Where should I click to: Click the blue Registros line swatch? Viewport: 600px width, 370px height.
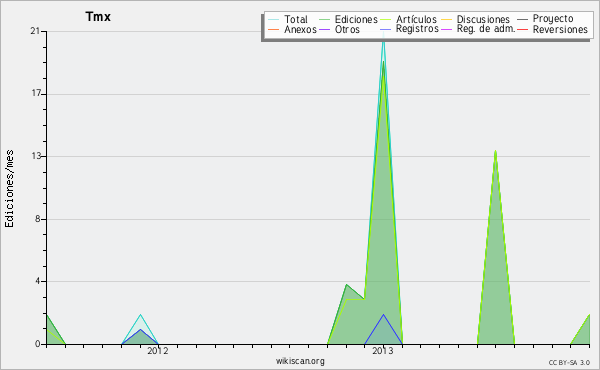click(385, 29)
